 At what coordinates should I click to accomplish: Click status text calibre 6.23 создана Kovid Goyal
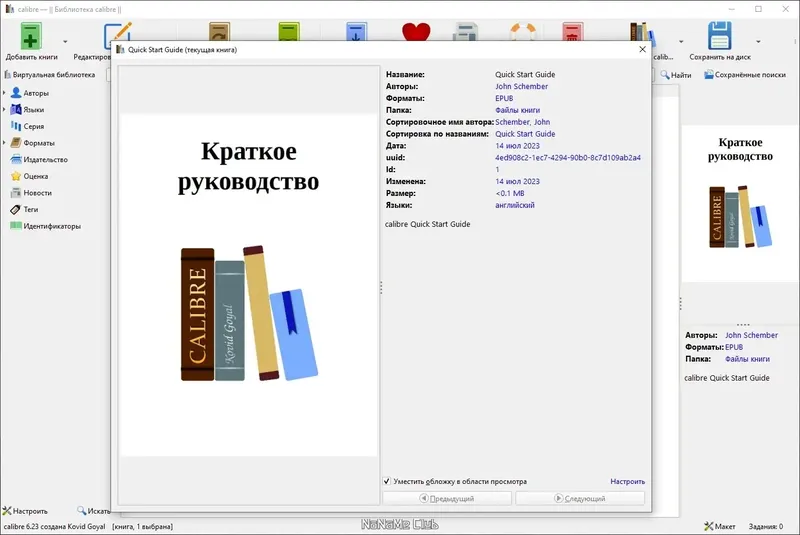(x=55, y=526)
